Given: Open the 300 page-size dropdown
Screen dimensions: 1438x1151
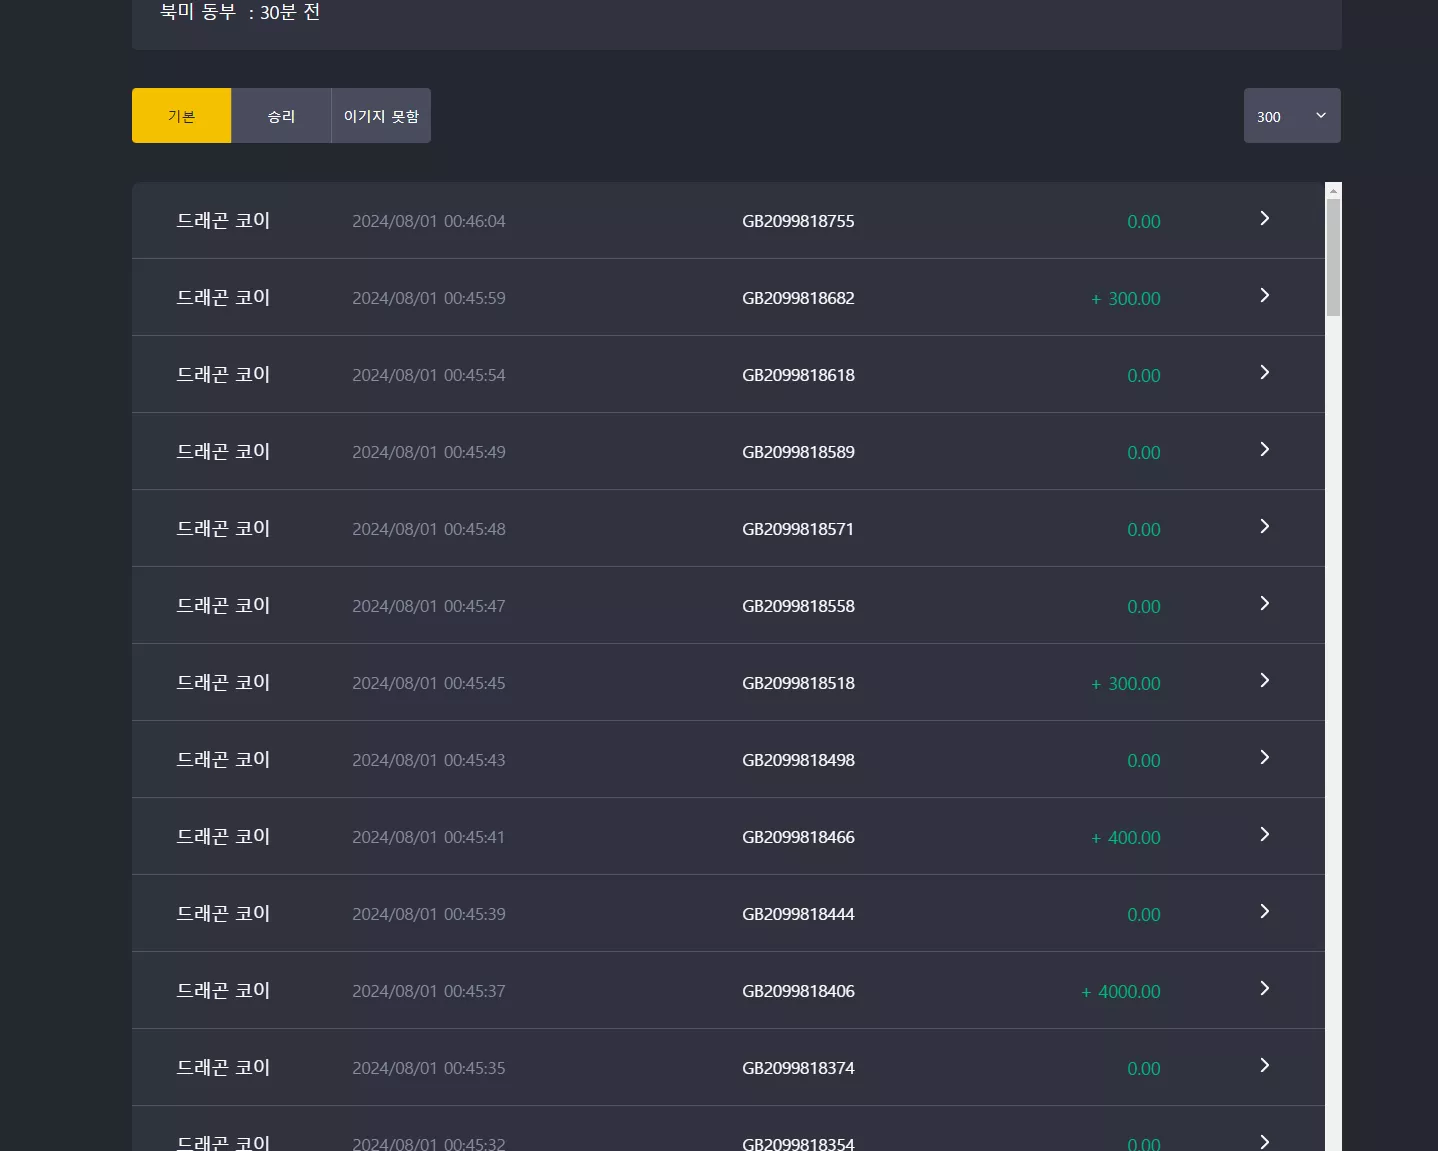Looking at the screenshot, I should pyautogui.click(x=1292, y=116).
